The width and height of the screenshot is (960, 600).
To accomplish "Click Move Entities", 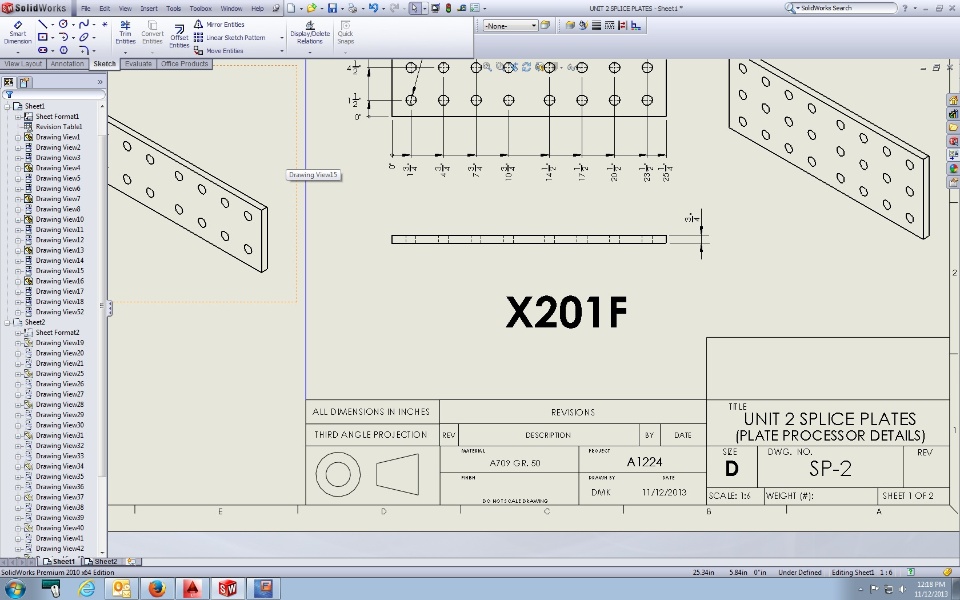I will (x=219, y=51).
